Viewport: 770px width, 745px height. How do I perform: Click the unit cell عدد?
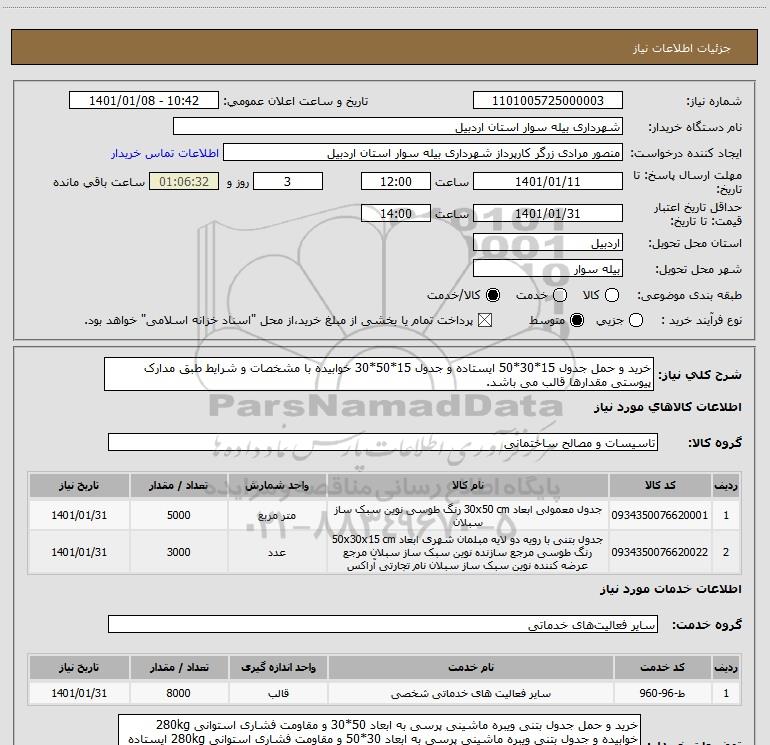click(x=277, y=552)
